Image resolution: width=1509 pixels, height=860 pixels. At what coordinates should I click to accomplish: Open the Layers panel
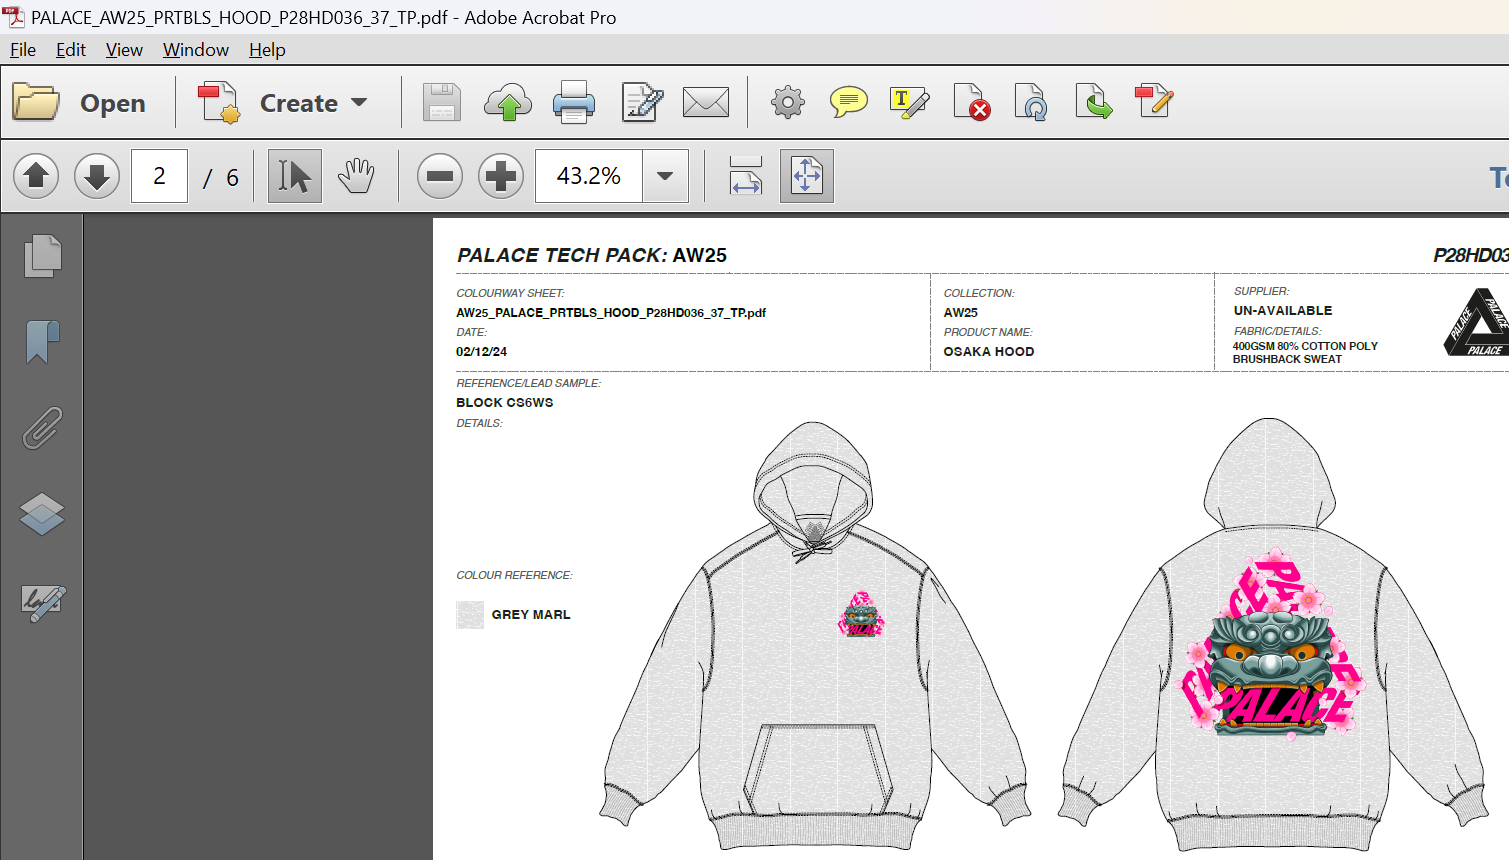click(42, 514)
